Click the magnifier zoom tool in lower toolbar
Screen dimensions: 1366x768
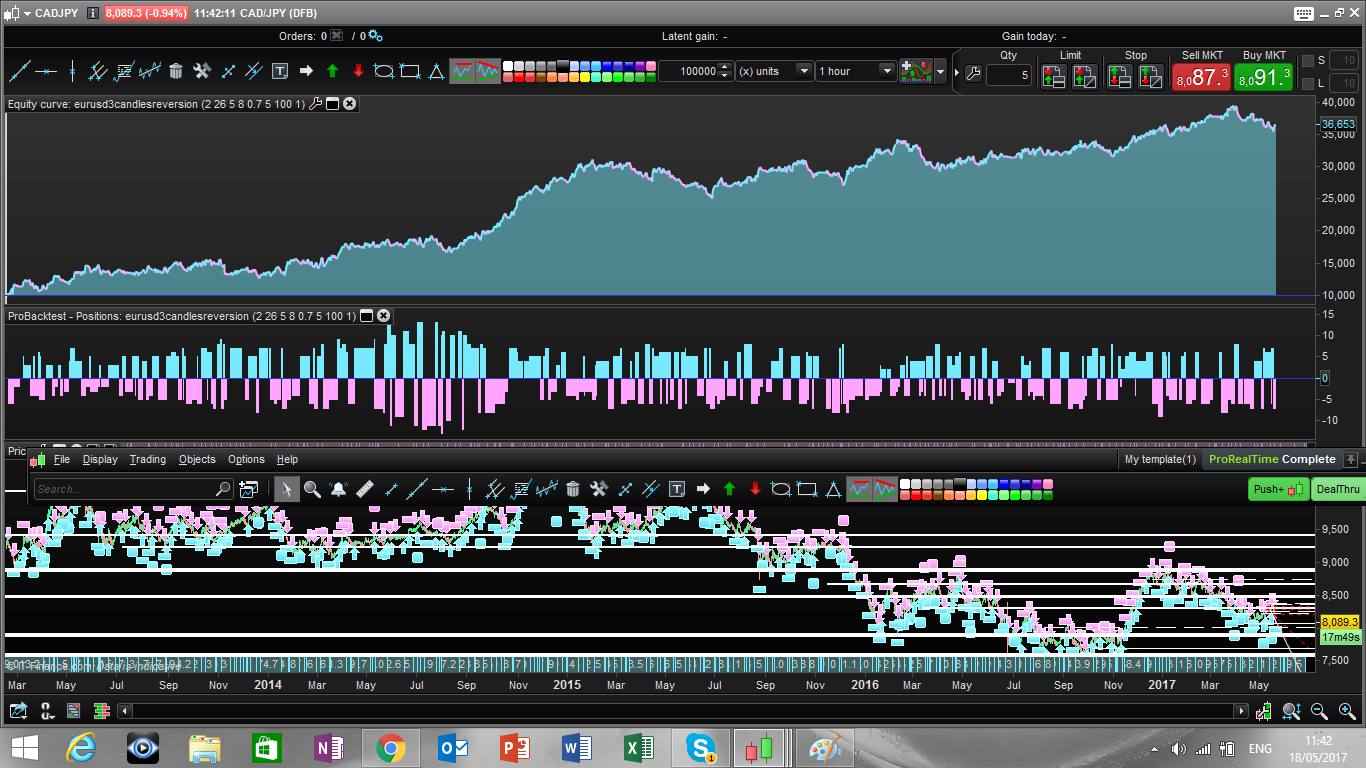pos(312,489)
